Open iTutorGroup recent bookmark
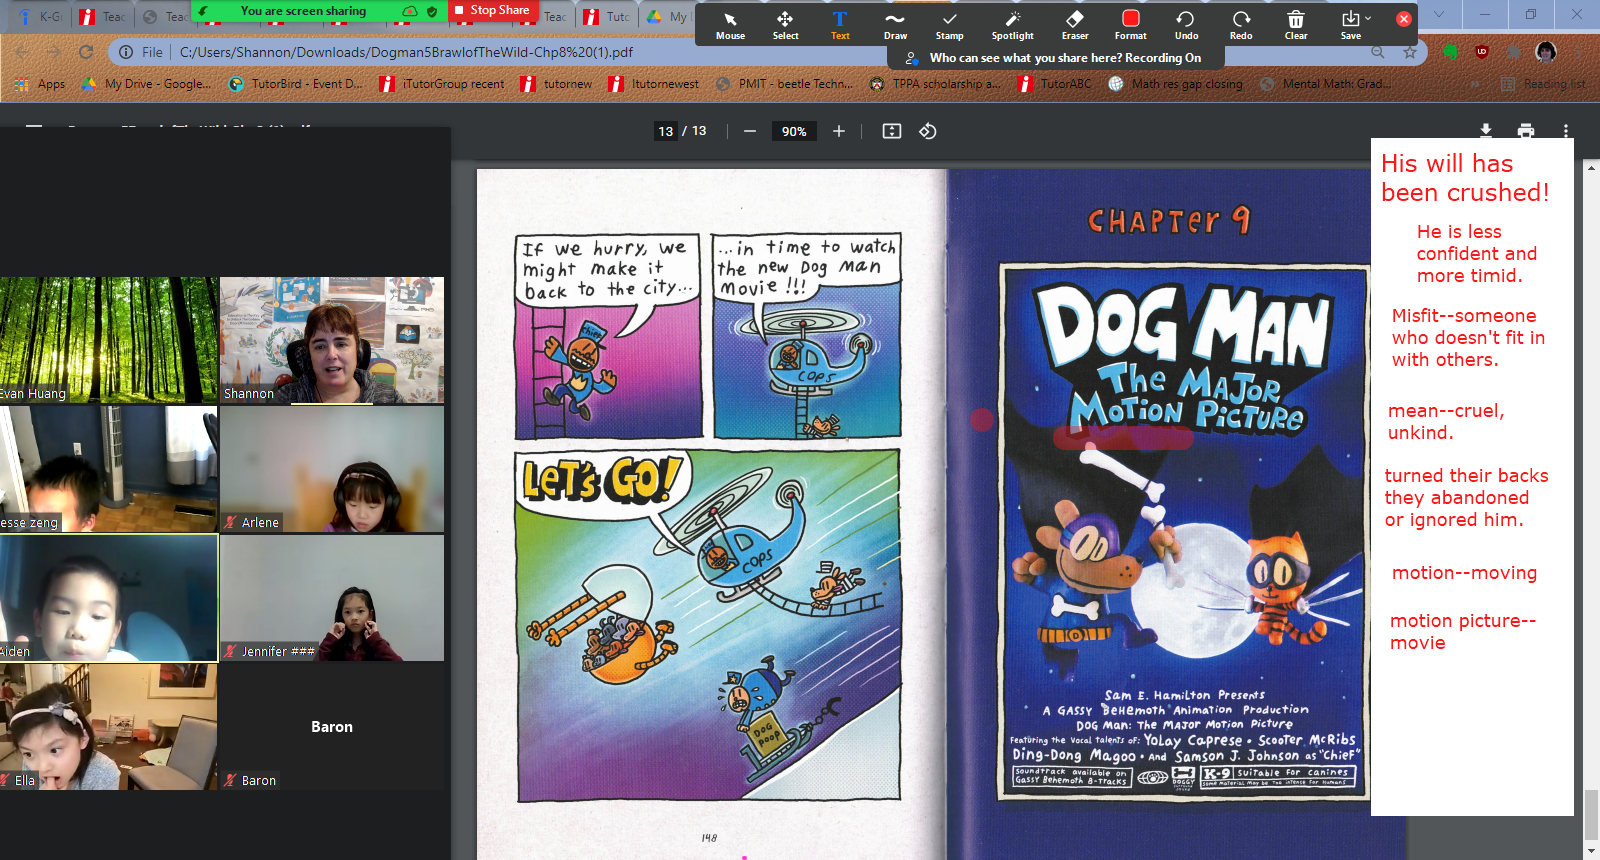Image resolution: width=1600 pixels, height=860 pixels. [x=442, y=84]
